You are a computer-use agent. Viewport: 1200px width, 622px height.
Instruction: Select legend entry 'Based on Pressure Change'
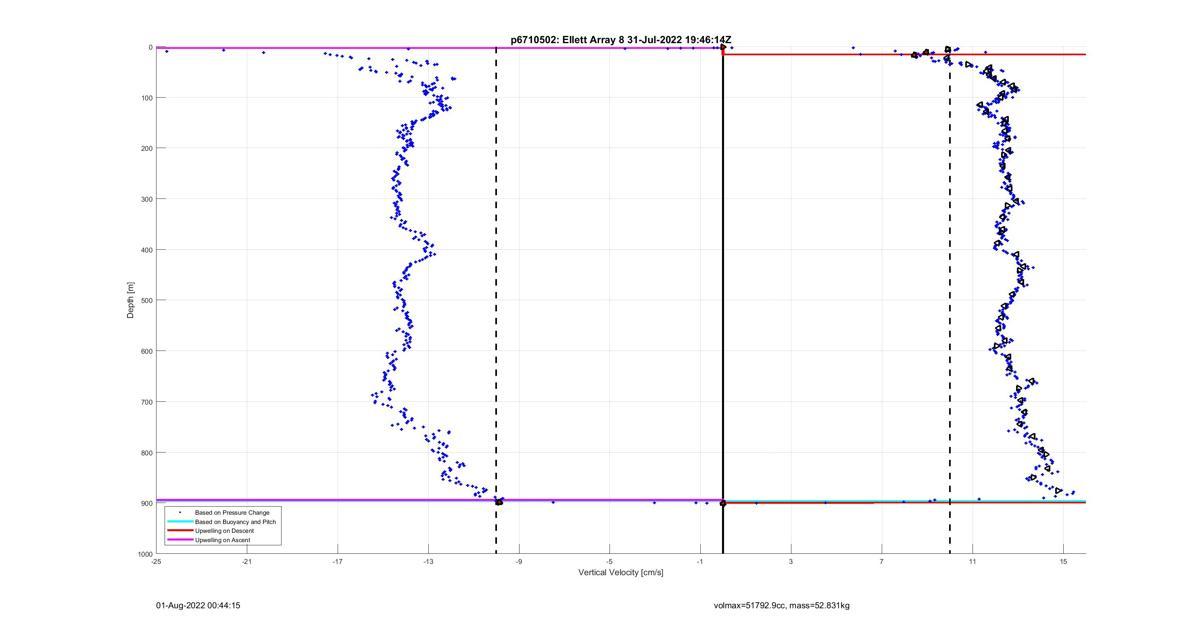[x=232, y=513]
